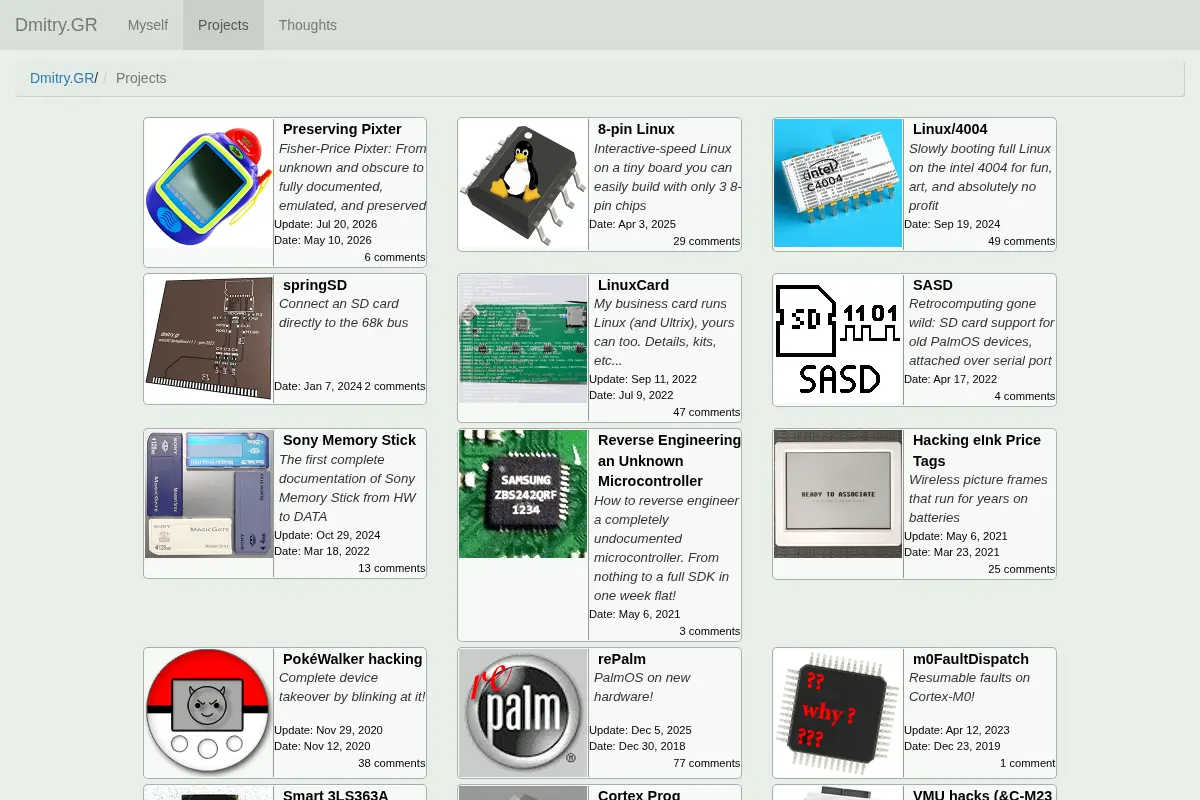Open the PokéWalker hacking project title

click(x=352, y=659)
